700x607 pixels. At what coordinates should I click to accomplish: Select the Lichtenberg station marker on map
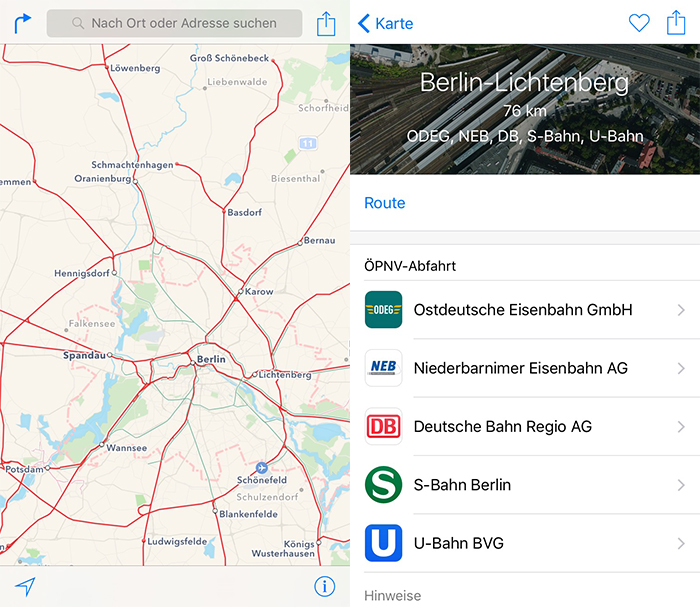(255, 374)
